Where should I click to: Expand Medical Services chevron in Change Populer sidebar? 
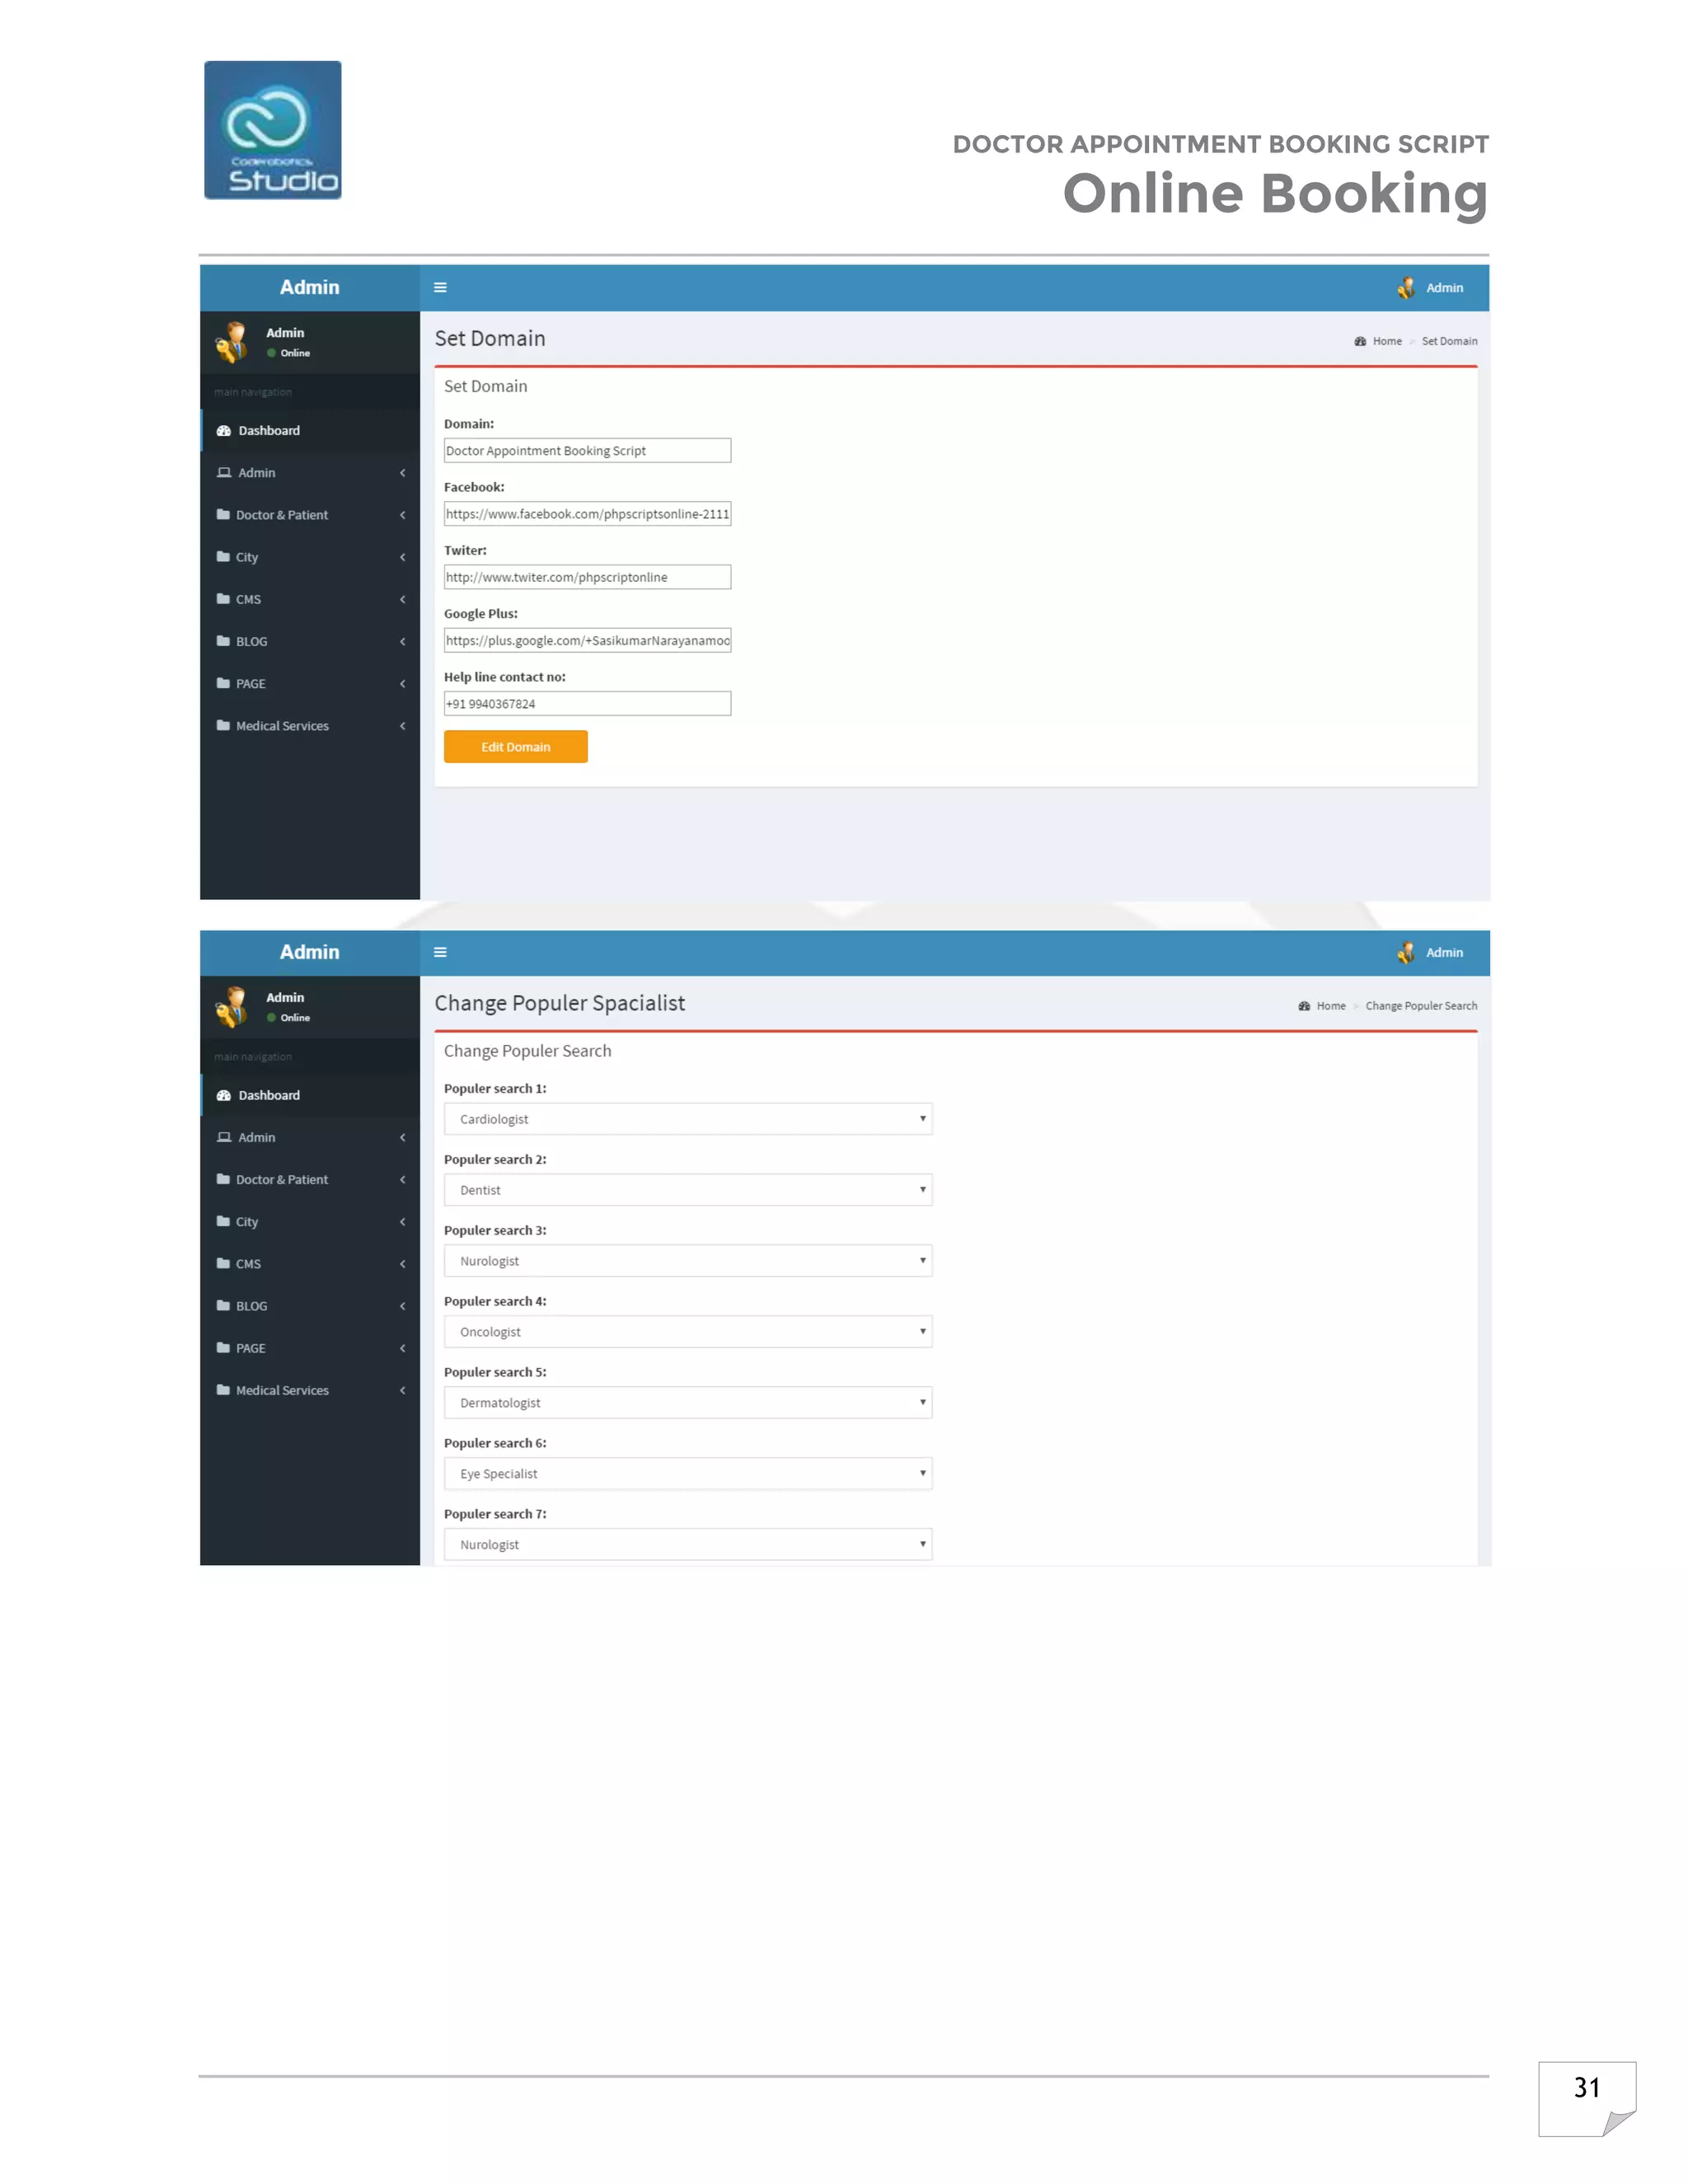click(x=403, y=1391)
